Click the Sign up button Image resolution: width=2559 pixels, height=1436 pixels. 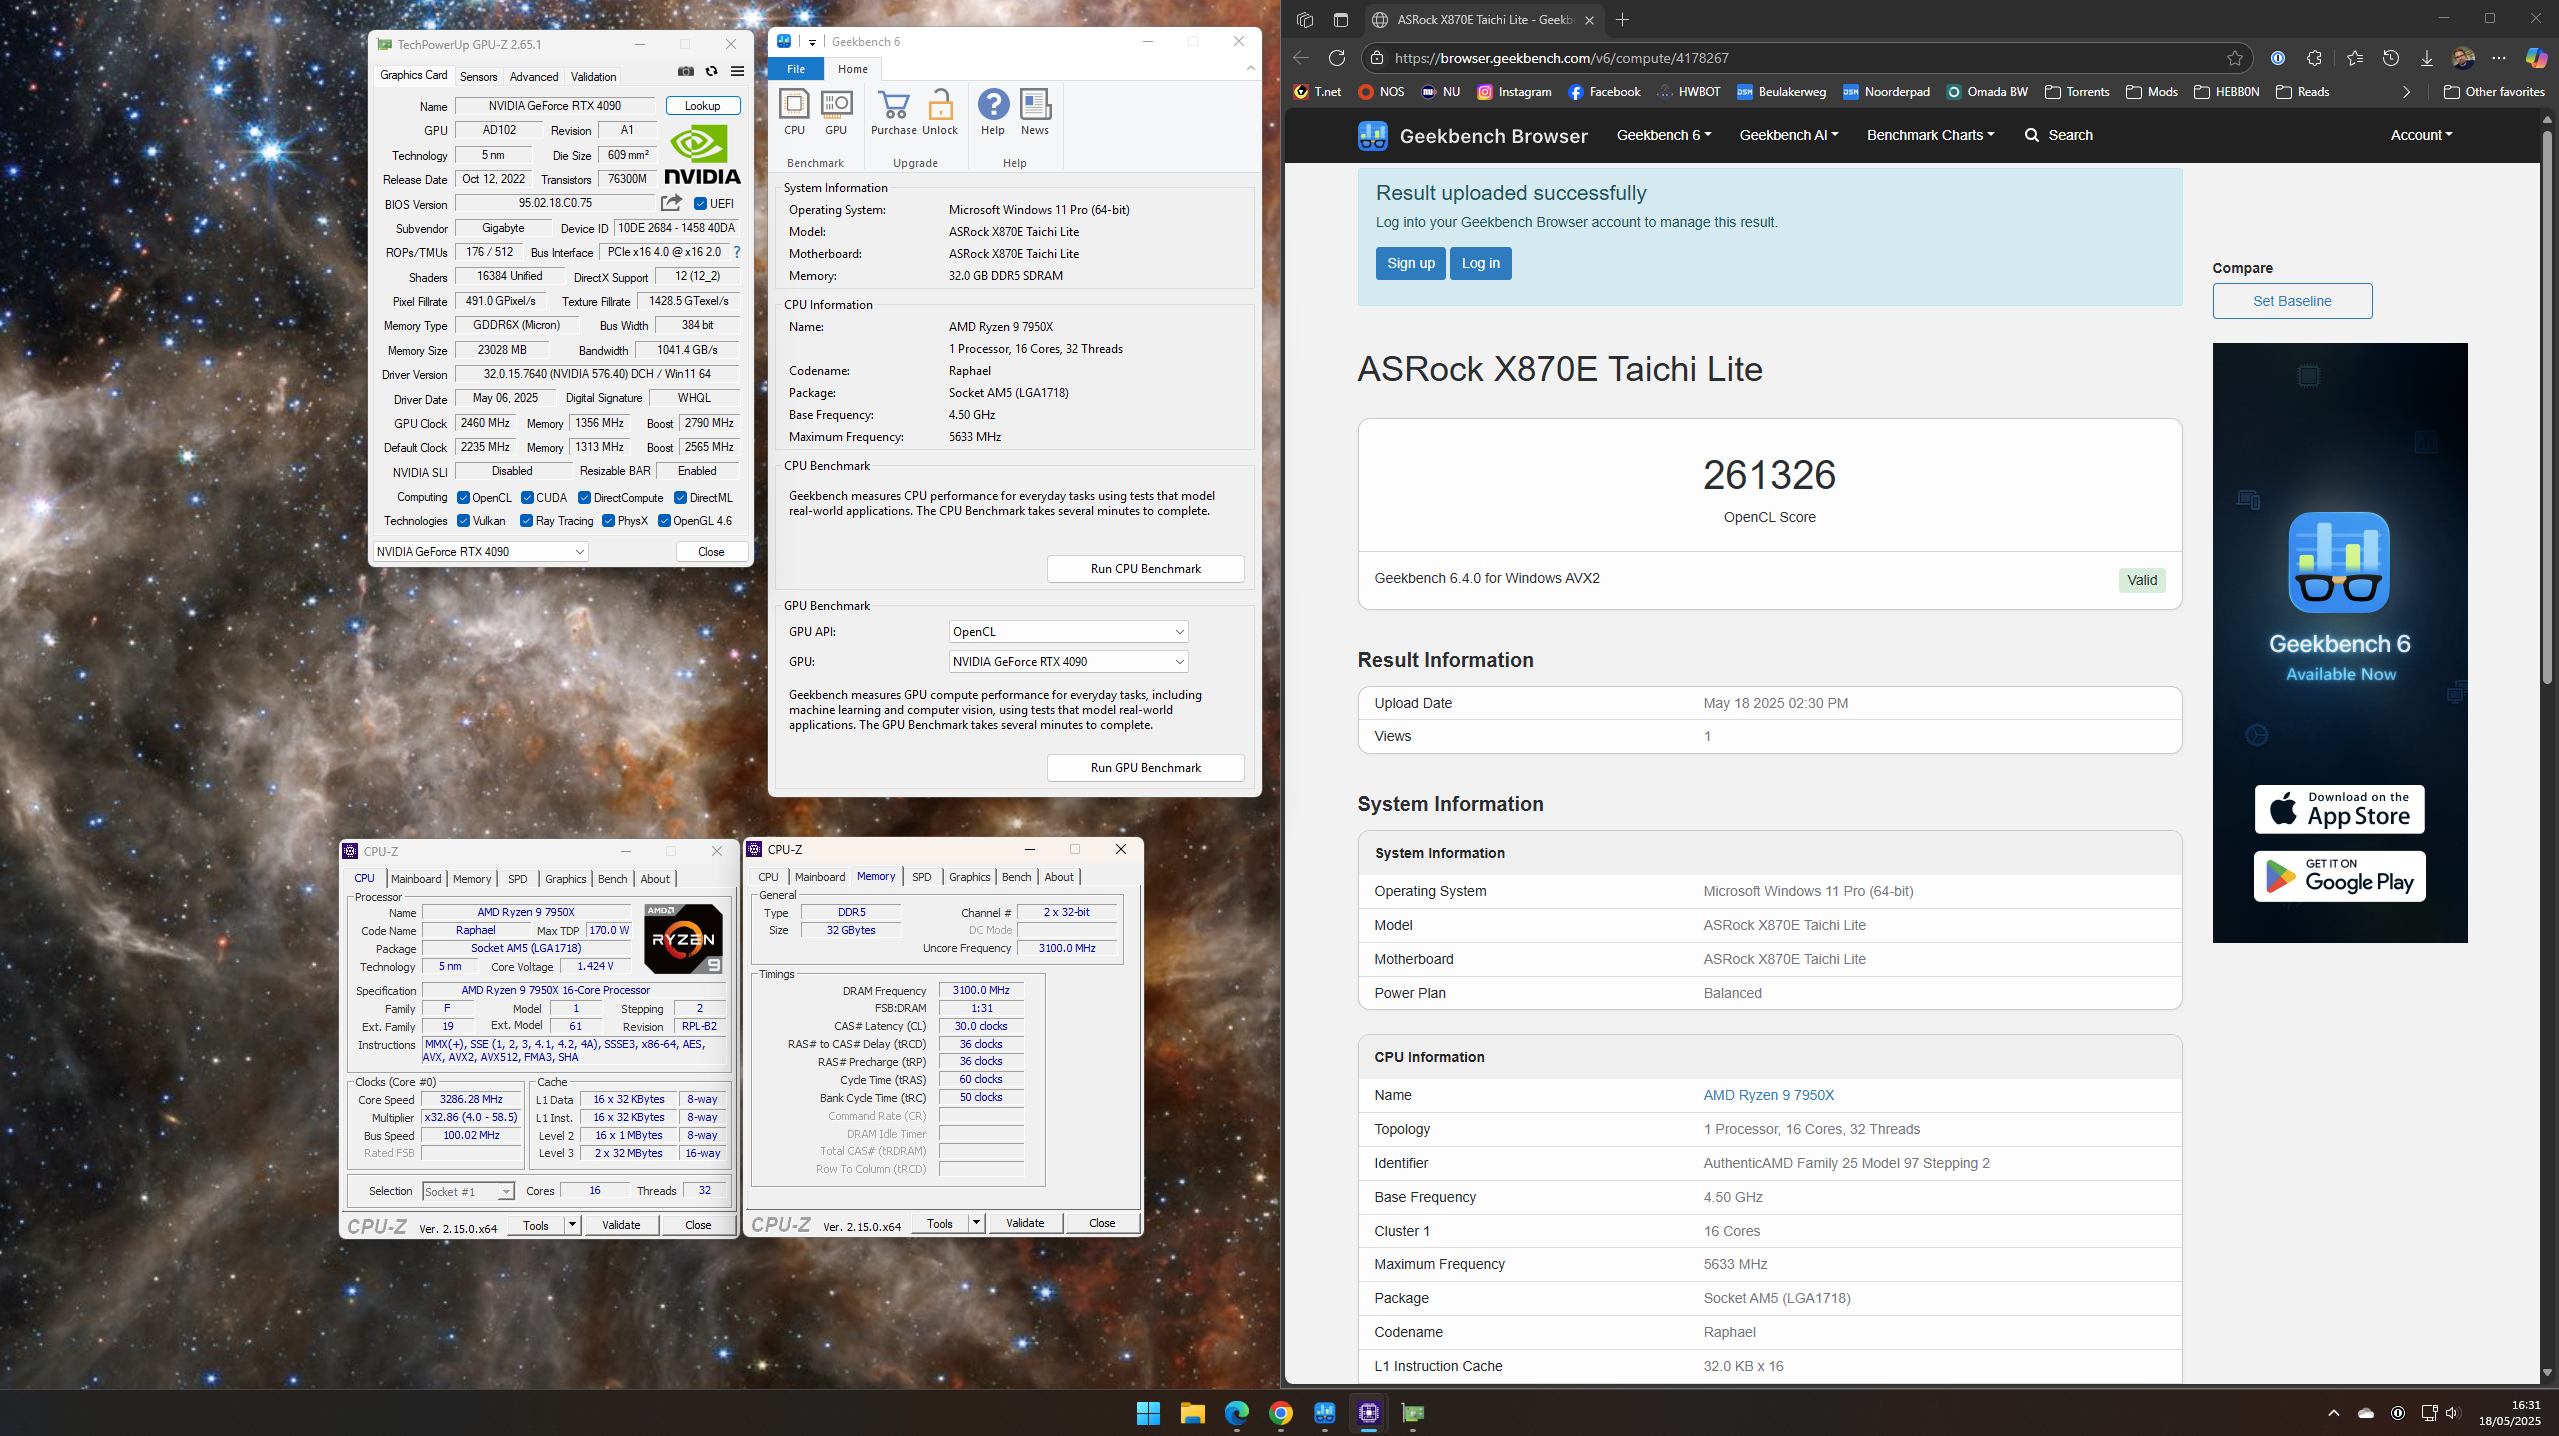point(1410,263)
